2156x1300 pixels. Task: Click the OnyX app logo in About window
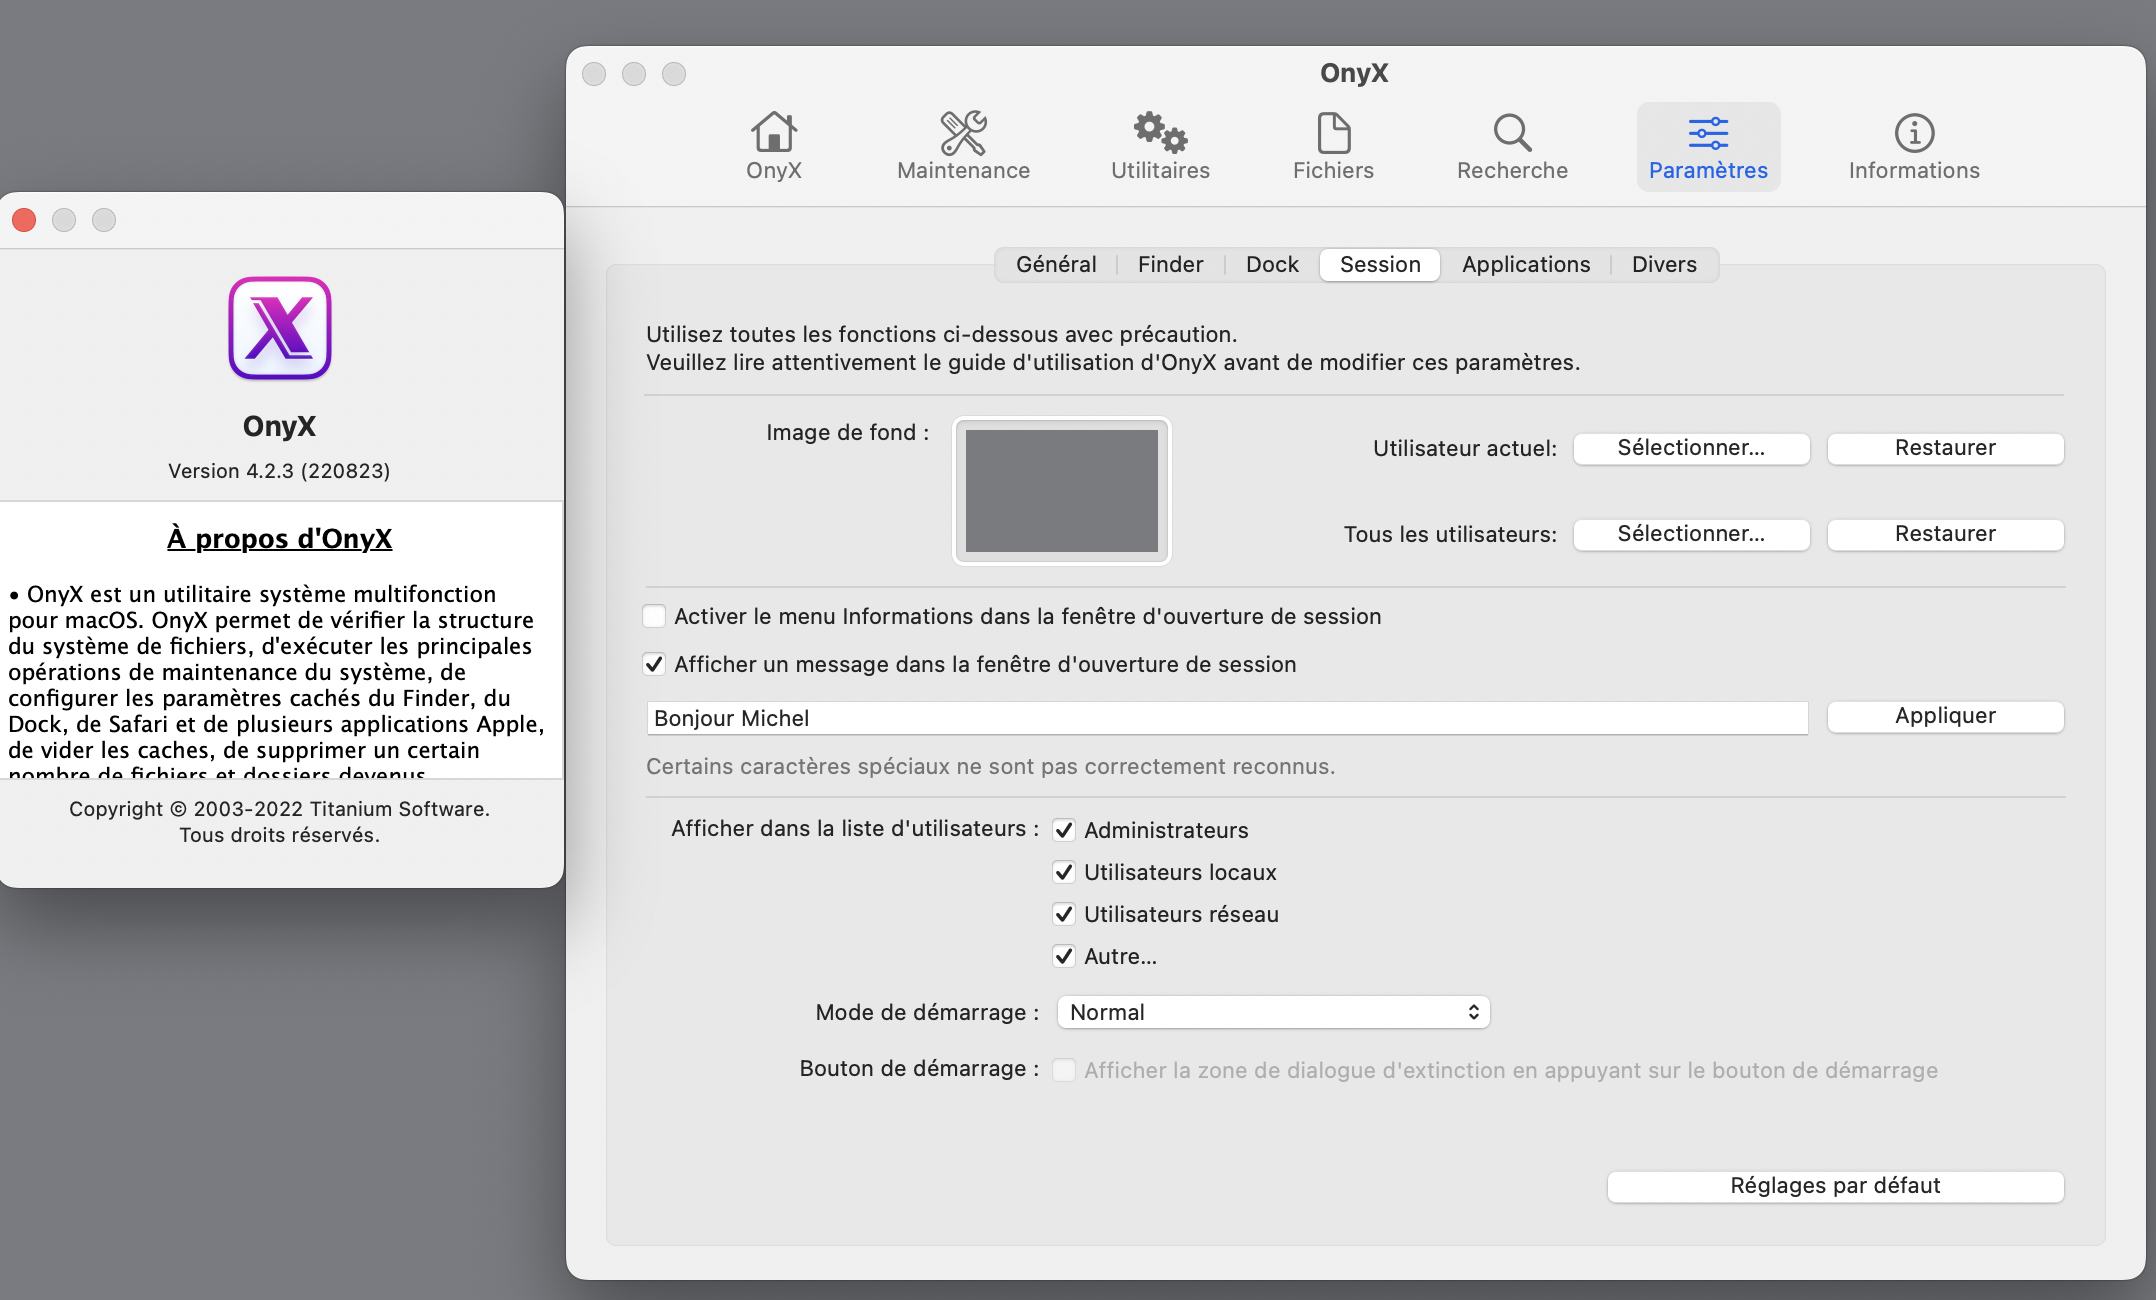click(280, 329)
